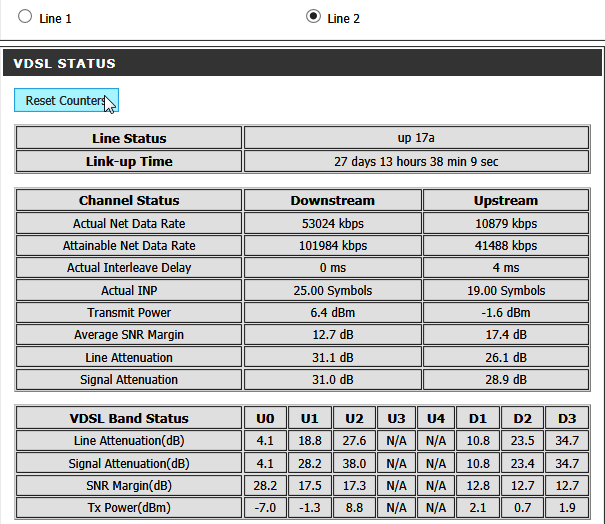605x524 pixels.
Task: Click the Actual INP label
Action: [129, 290]
